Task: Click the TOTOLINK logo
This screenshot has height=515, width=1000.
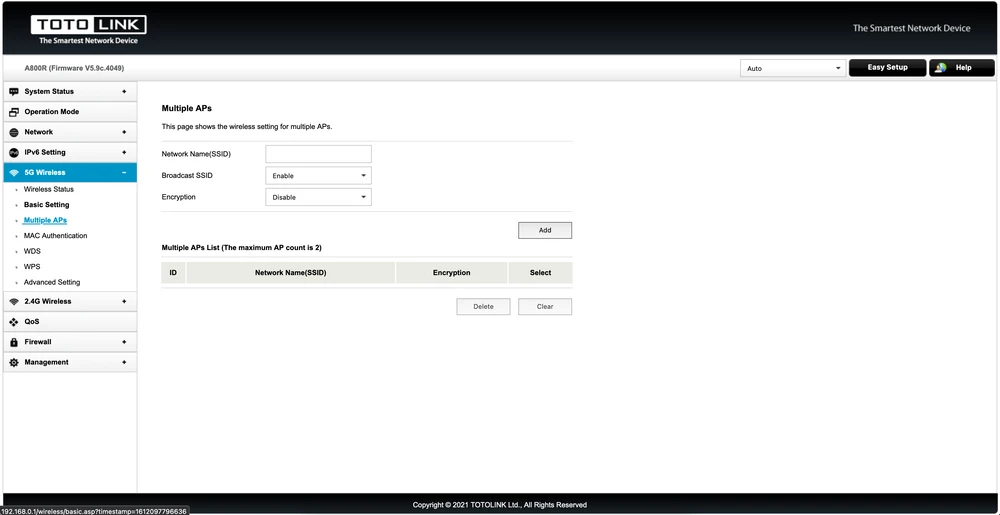Action: [x=89, y=30]
